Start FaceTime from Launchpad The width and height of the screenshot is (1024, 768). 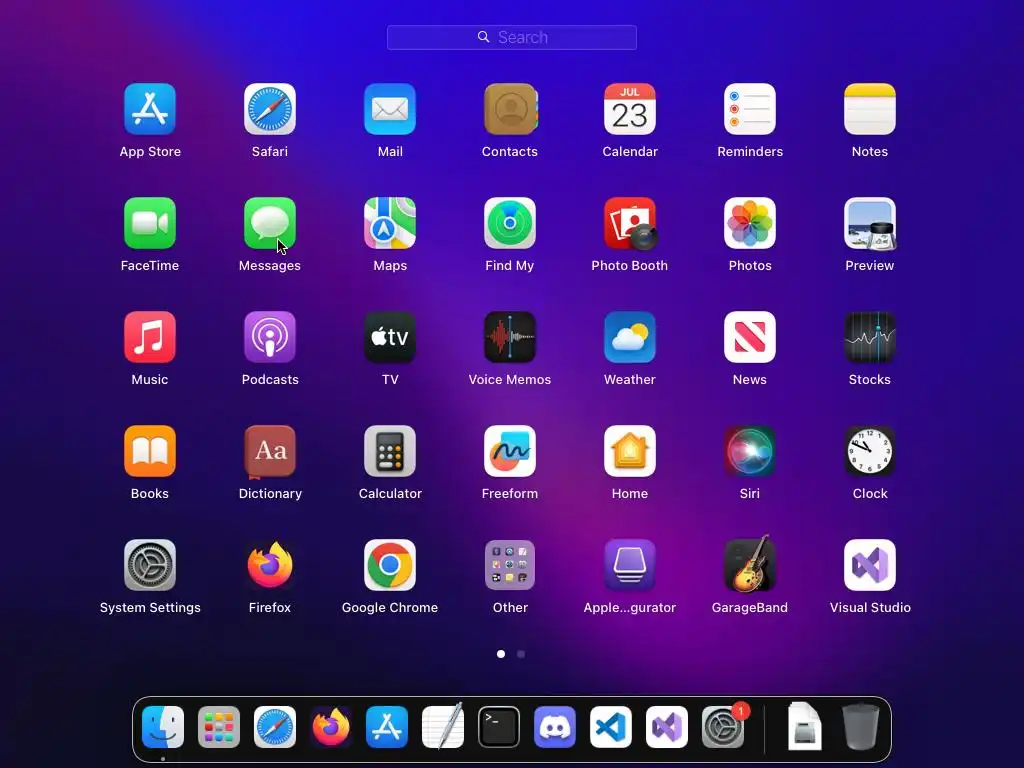point(150,223)
